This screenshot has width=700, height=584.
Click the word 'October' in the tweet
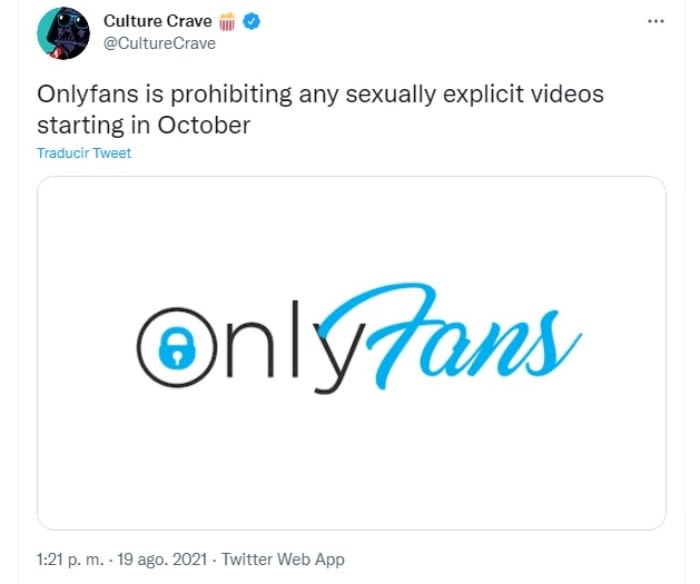coord(204,125)
